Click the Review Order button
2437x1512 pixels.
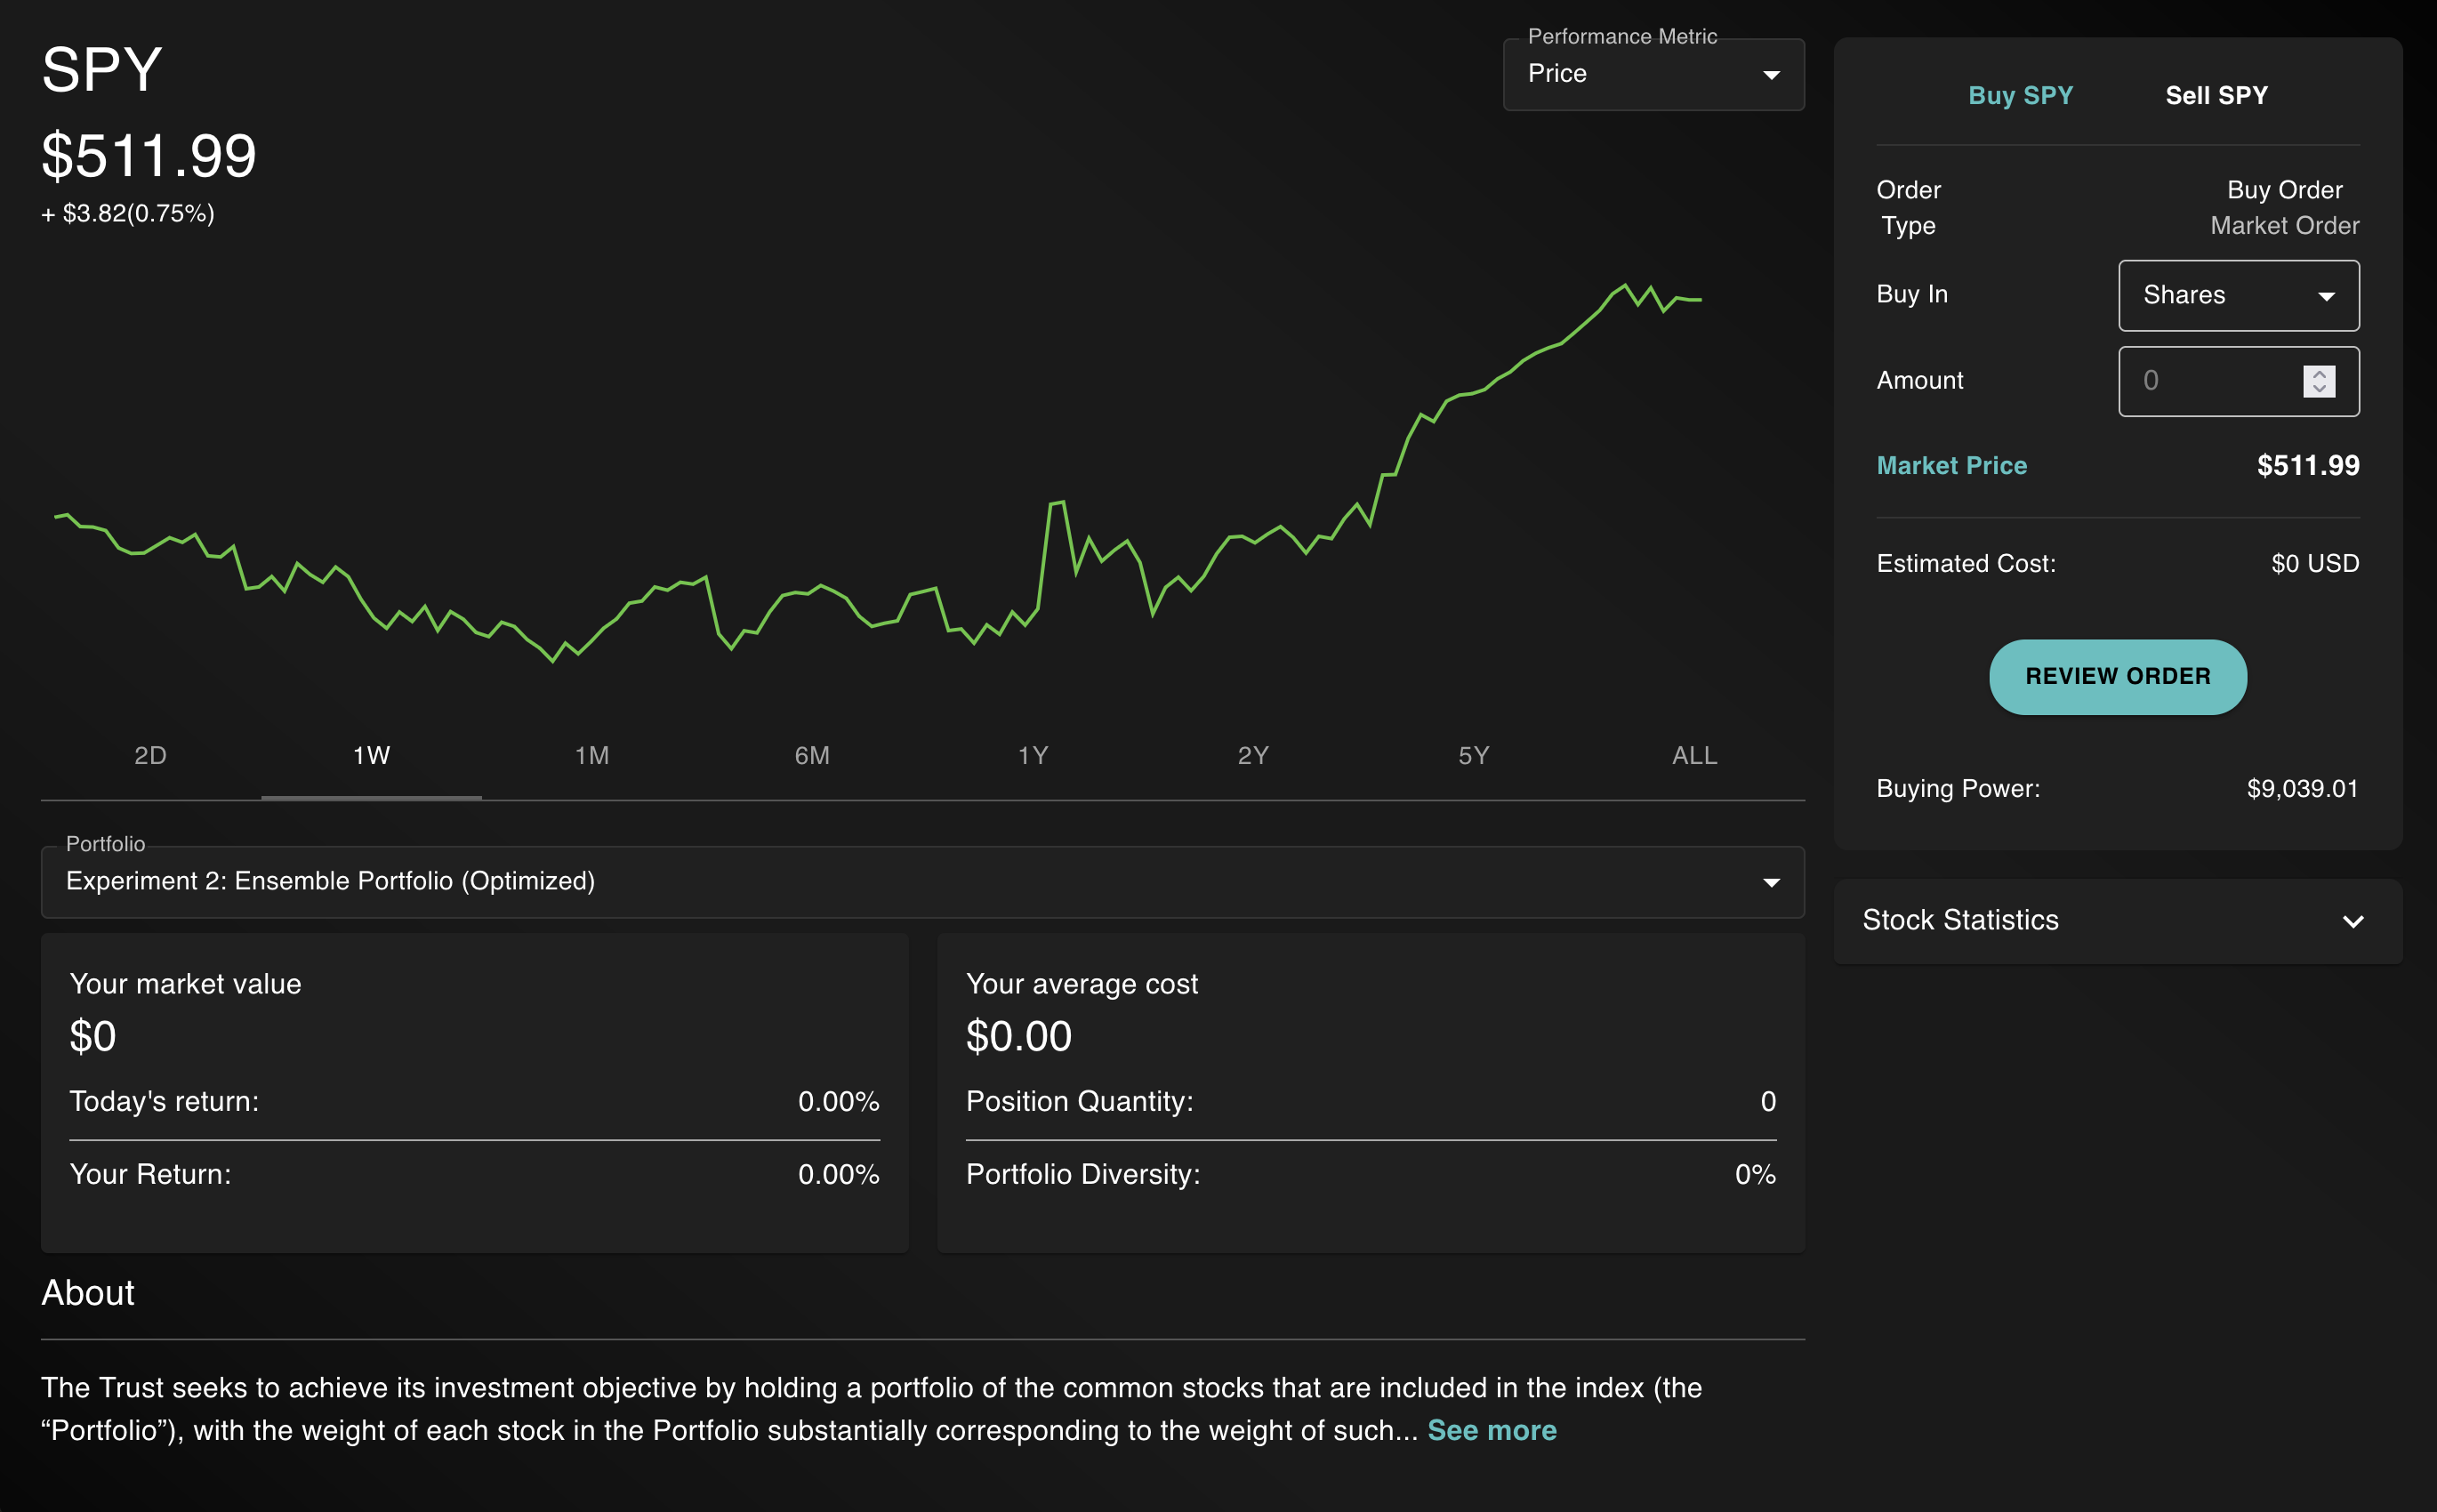pos(2117,677)
